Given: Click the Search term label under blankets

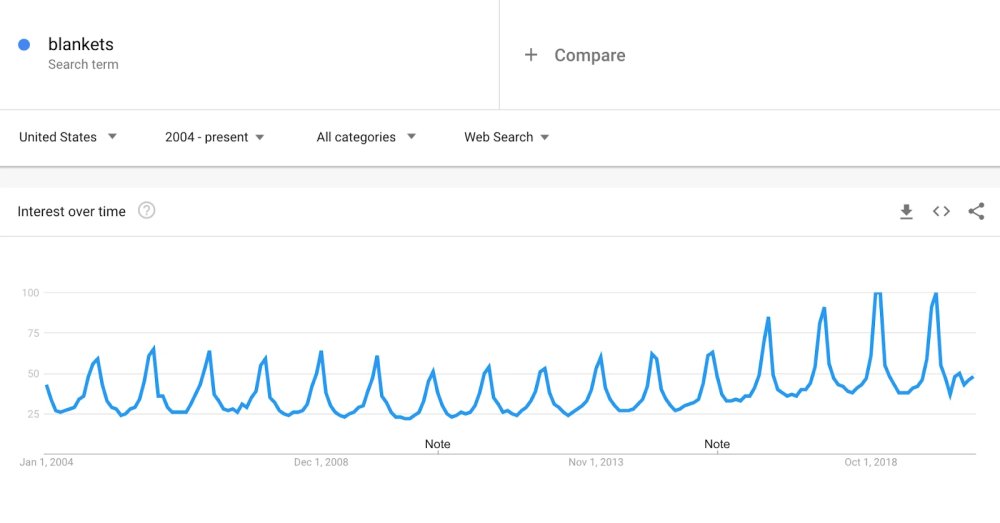Looking at the screenshot, I should pos(83,64).
